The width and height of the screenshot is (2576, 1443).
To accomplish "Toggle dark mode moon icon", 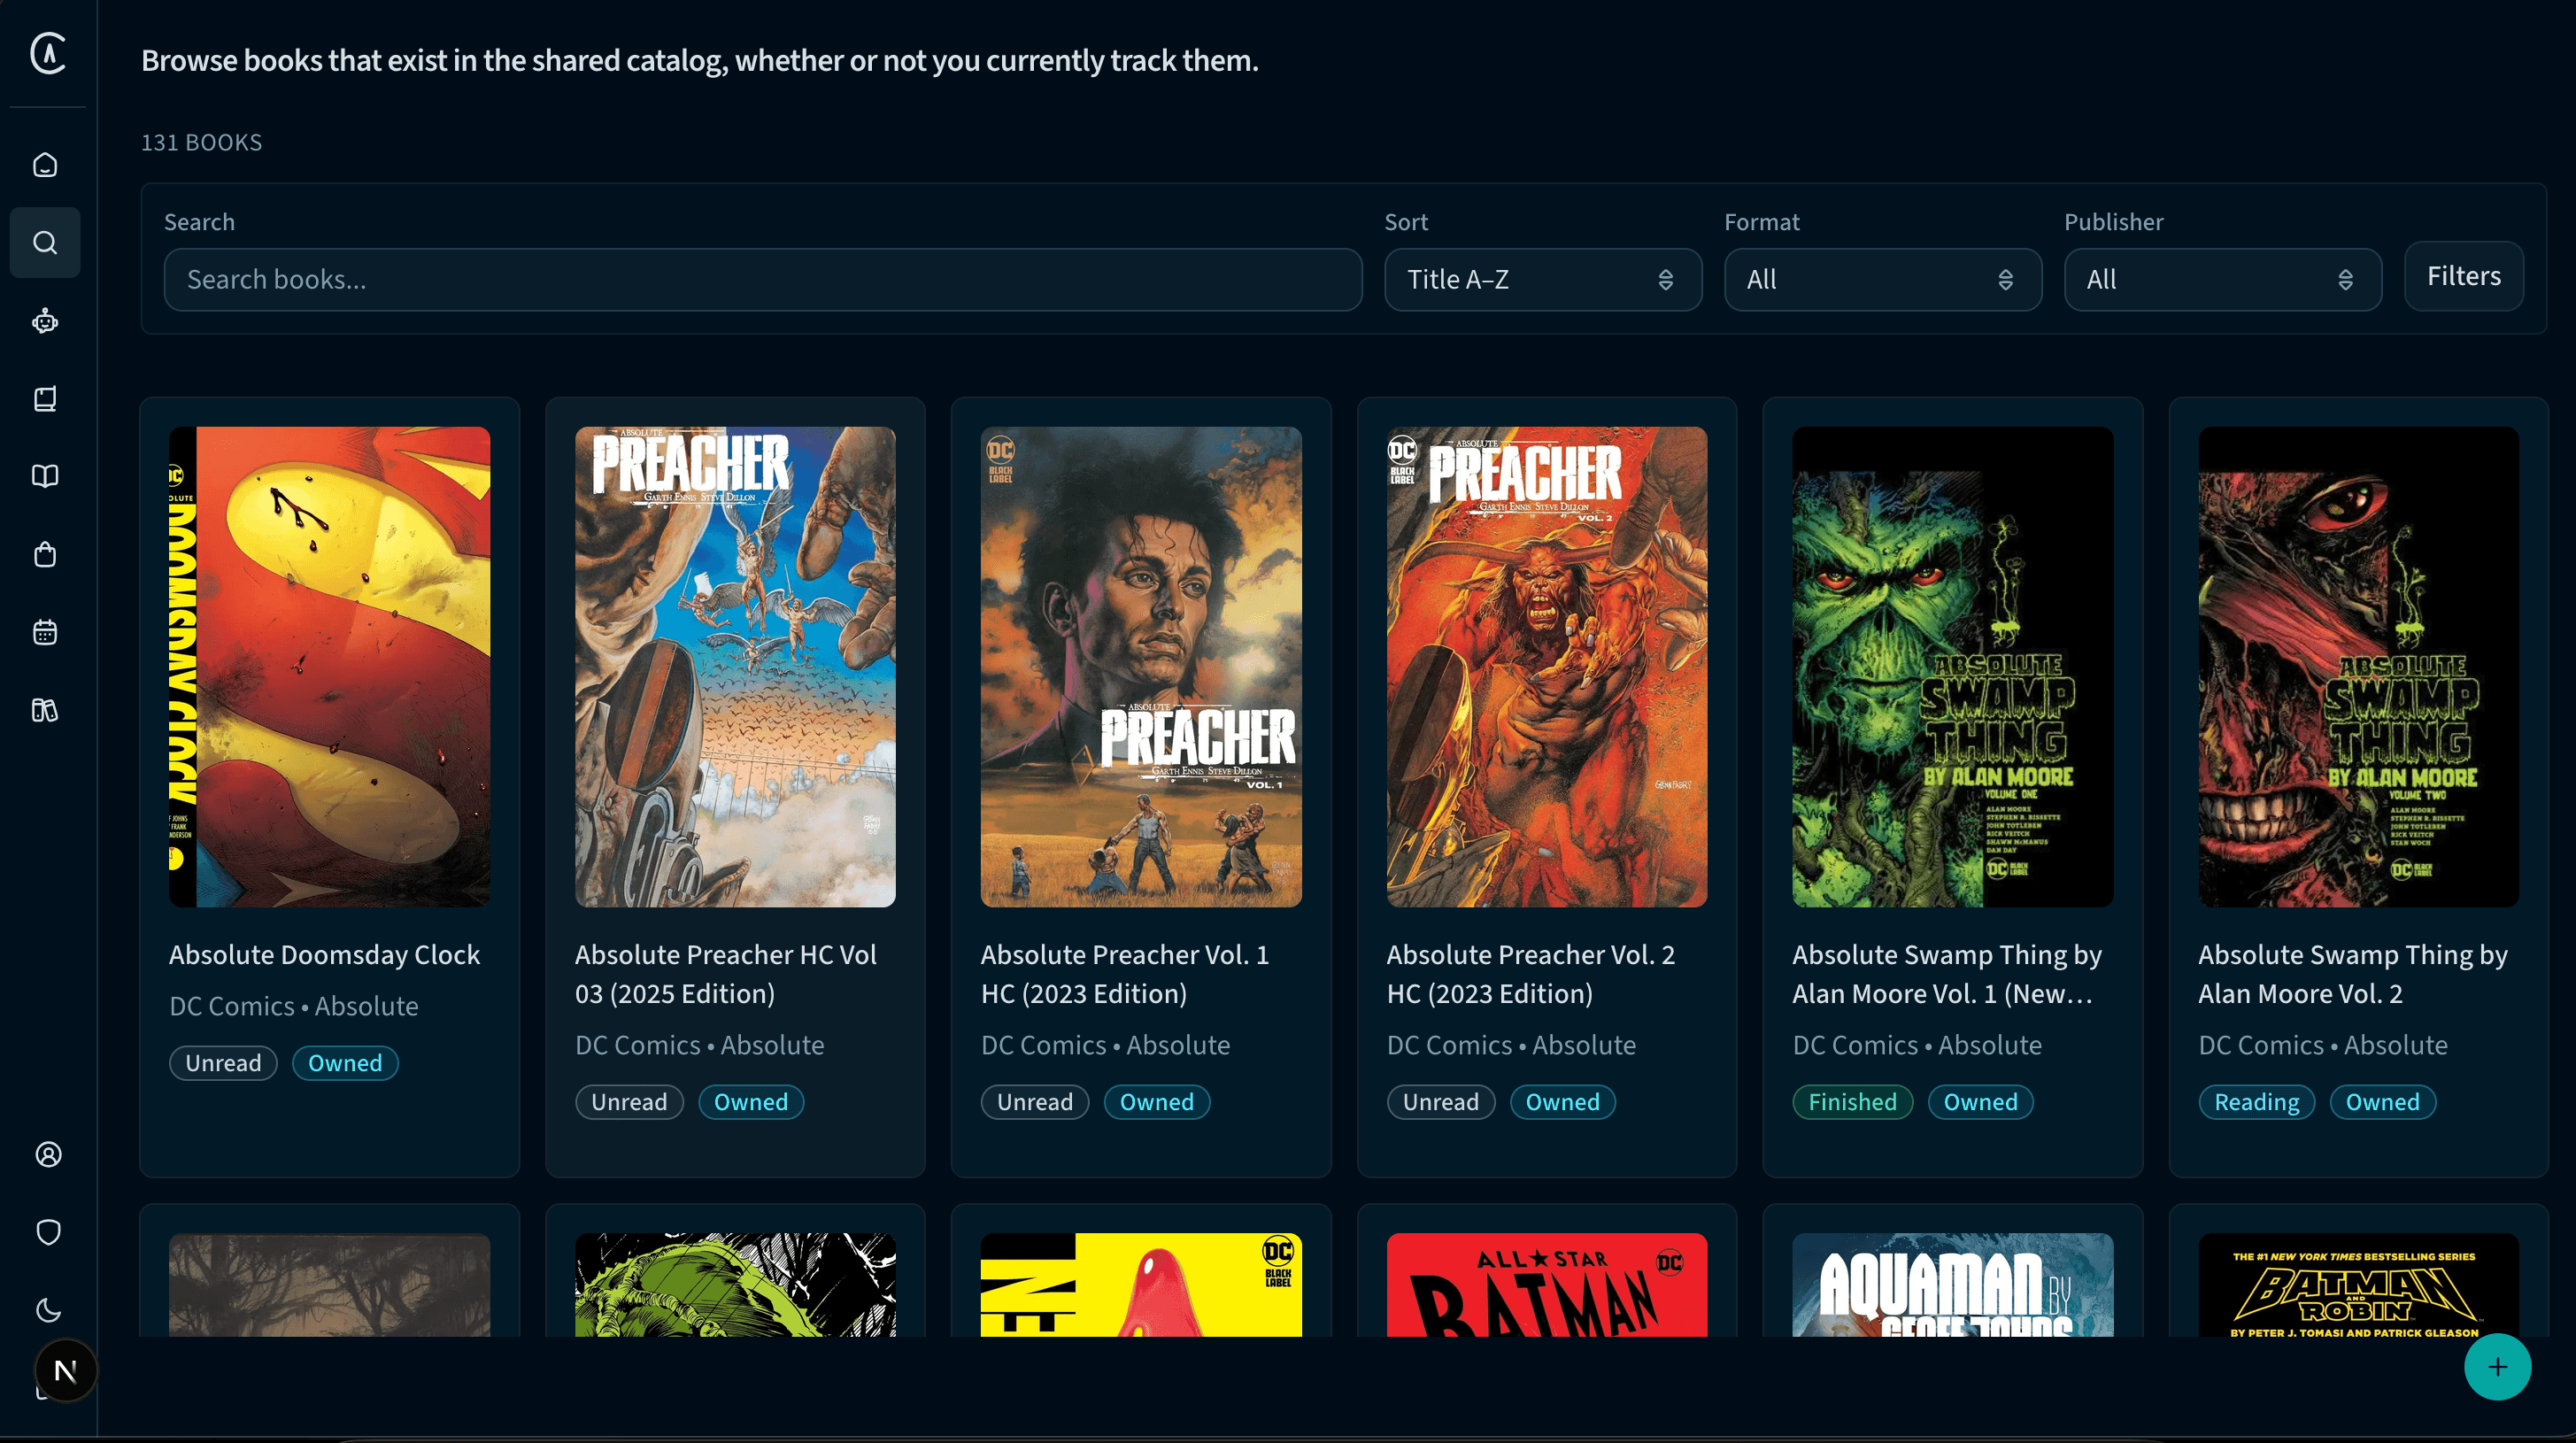I will click(x=48, y=1310).
